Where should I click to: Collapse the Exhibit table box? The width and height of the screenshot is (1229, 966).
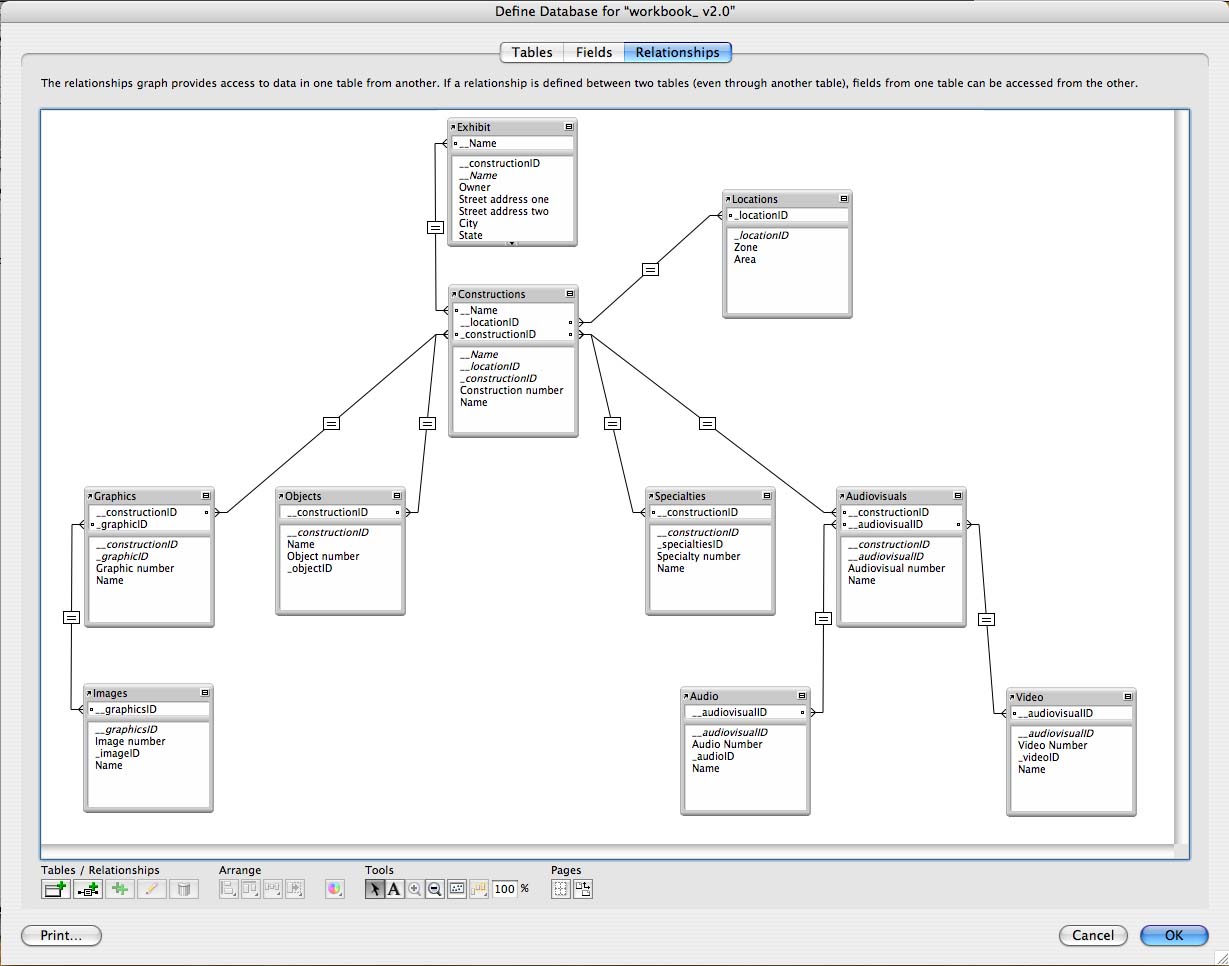(x=569, y=127)
